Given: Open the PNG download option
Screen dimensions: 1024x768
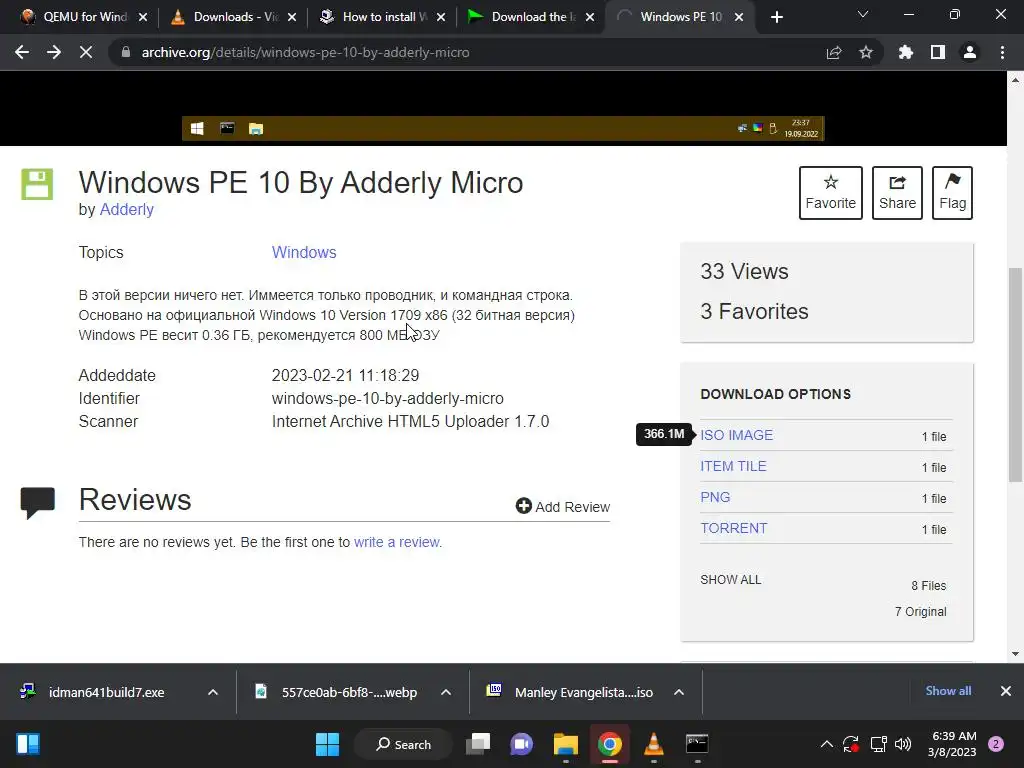Looking at the screenshot, I should [x=715, y=497].
